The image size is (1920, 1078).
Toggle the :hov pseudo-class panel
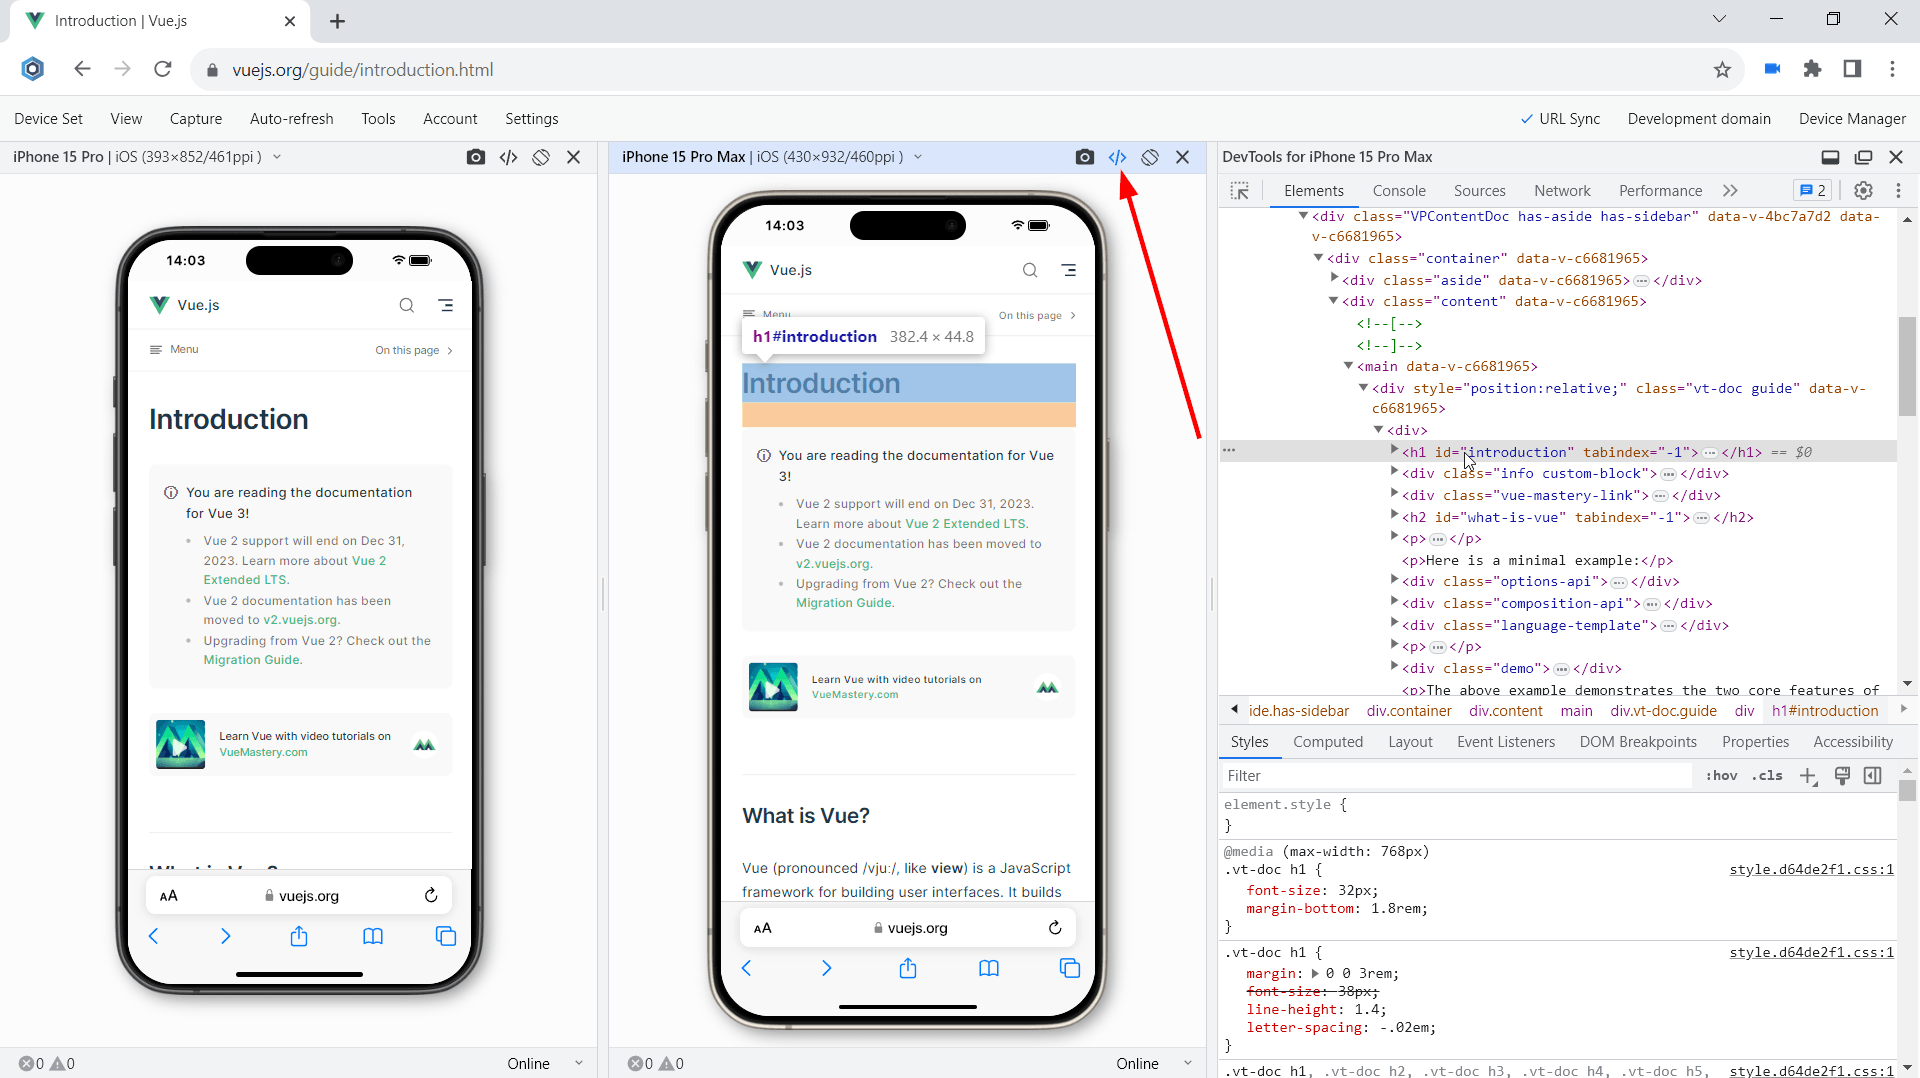(x=1722, y=776)
